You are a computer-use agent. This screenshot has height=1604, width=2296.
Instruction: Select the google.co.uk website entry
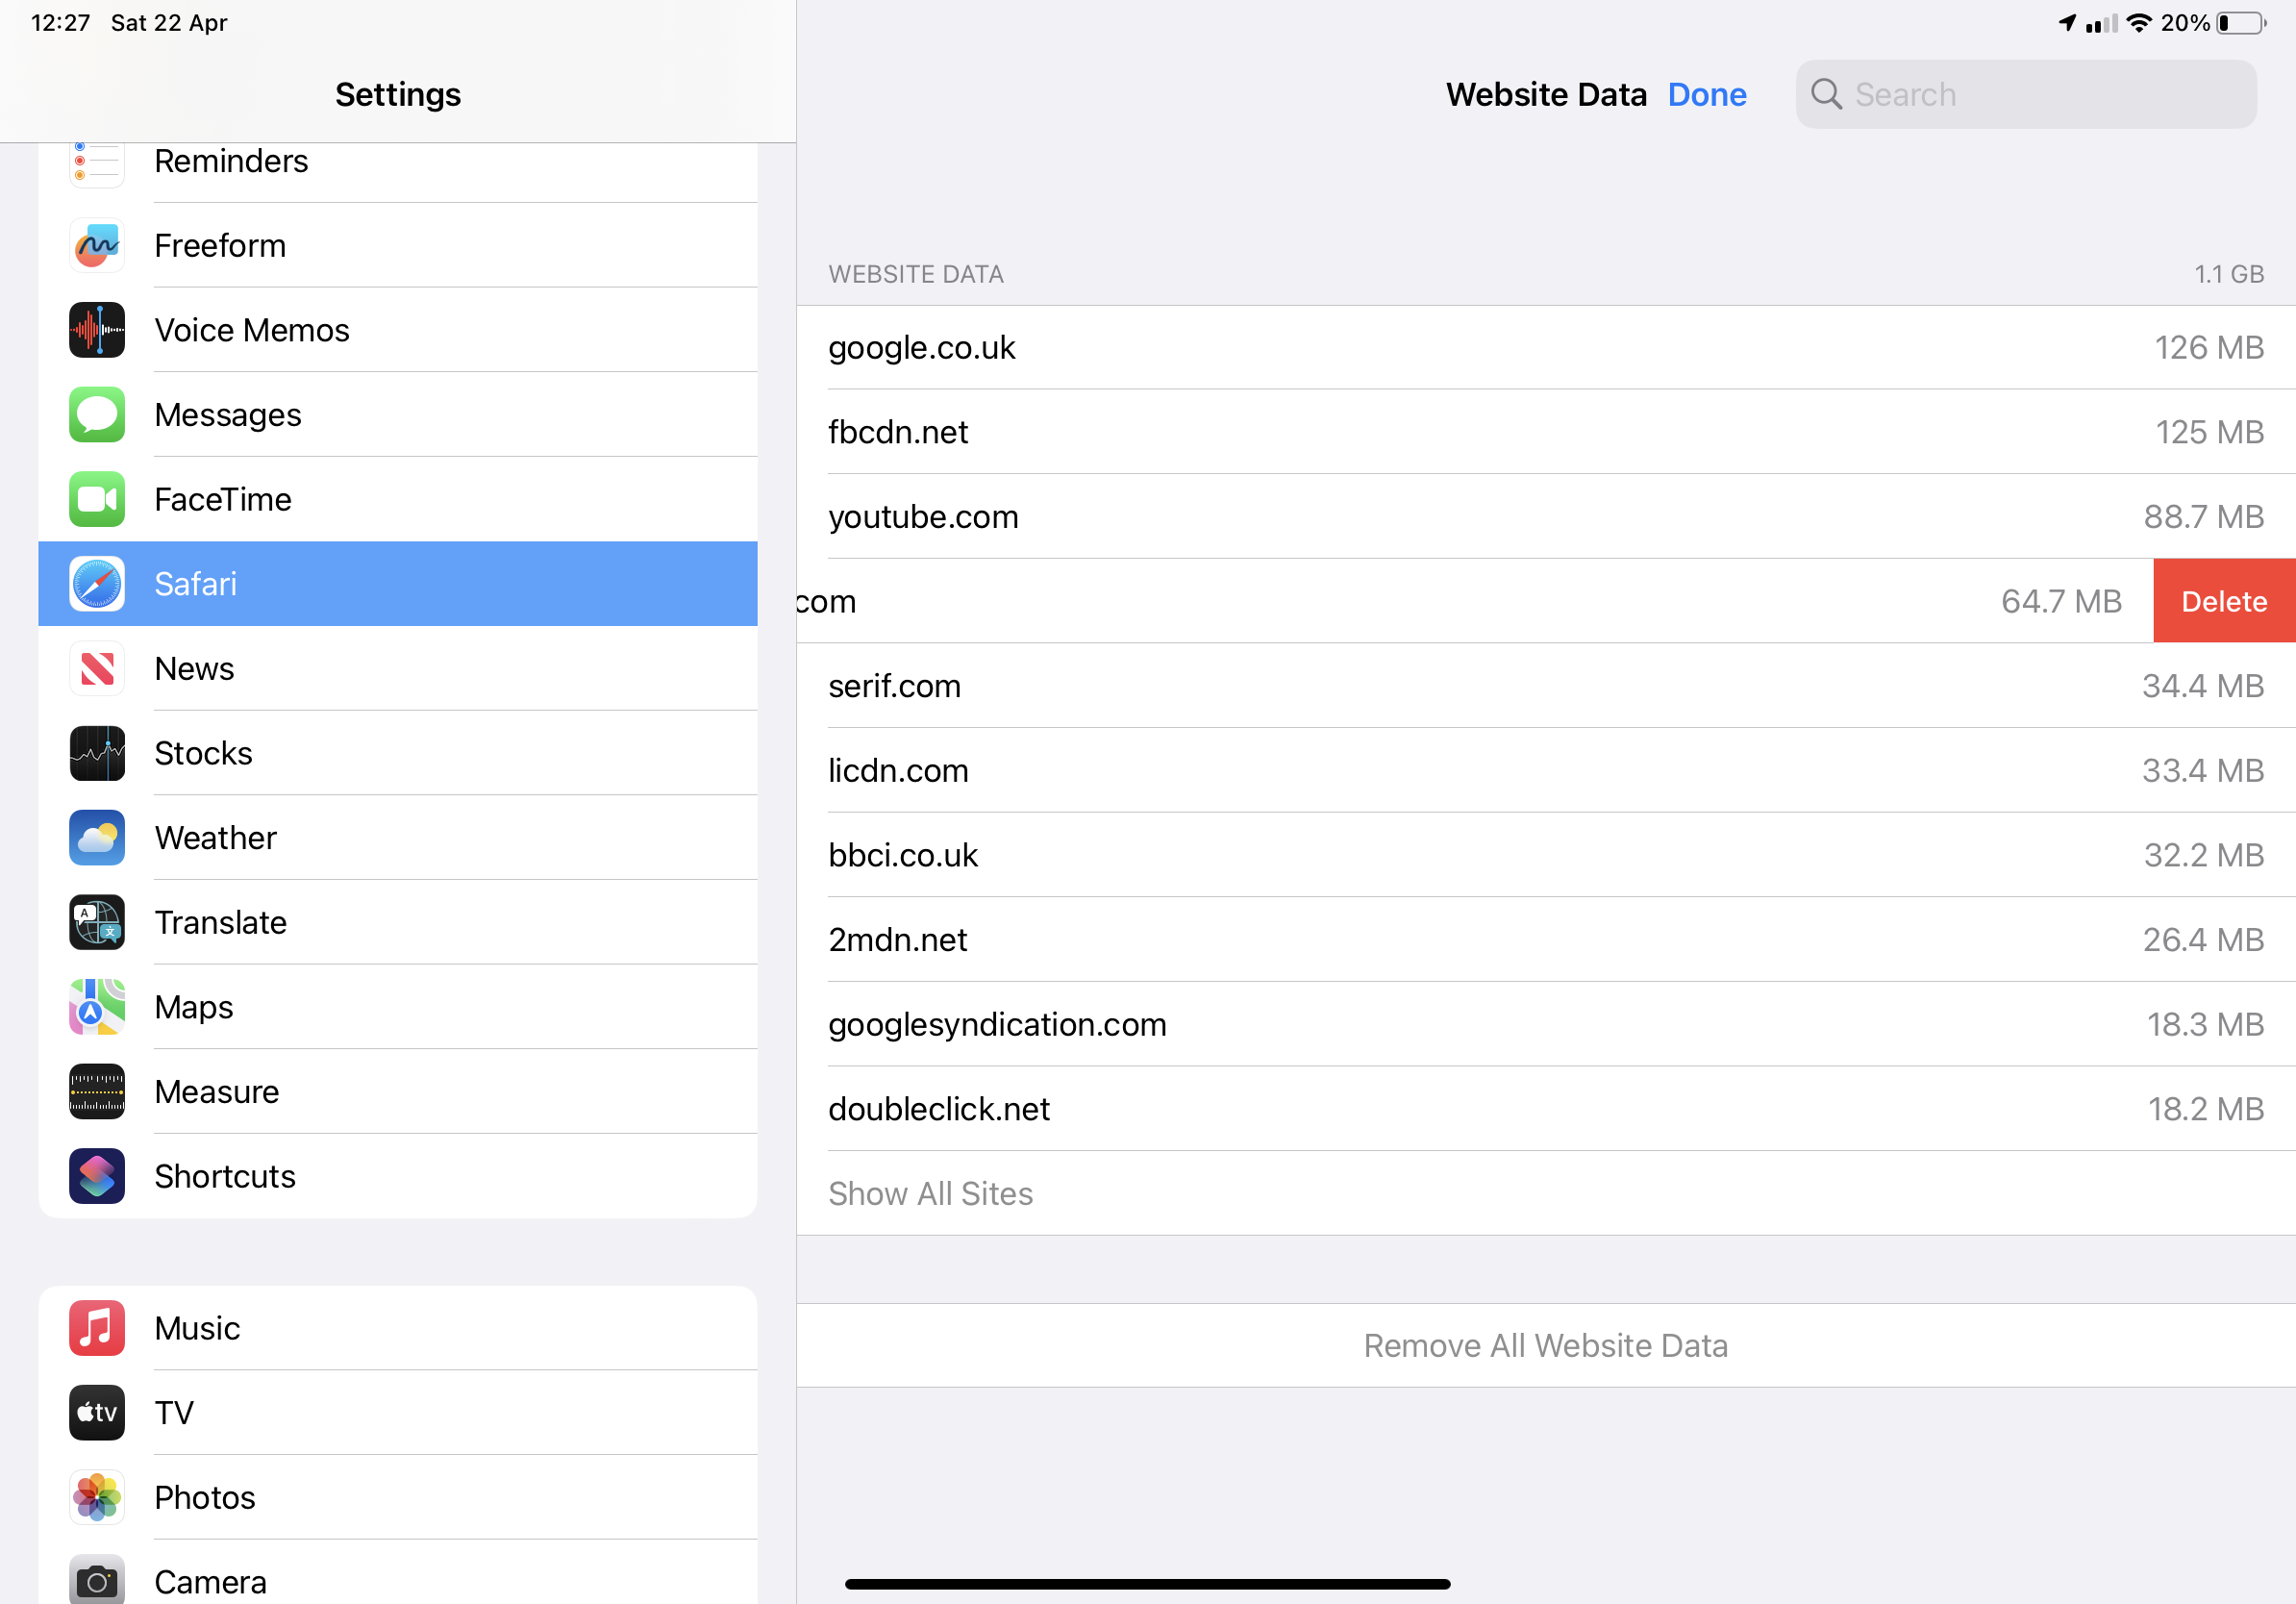(1545, 348)
